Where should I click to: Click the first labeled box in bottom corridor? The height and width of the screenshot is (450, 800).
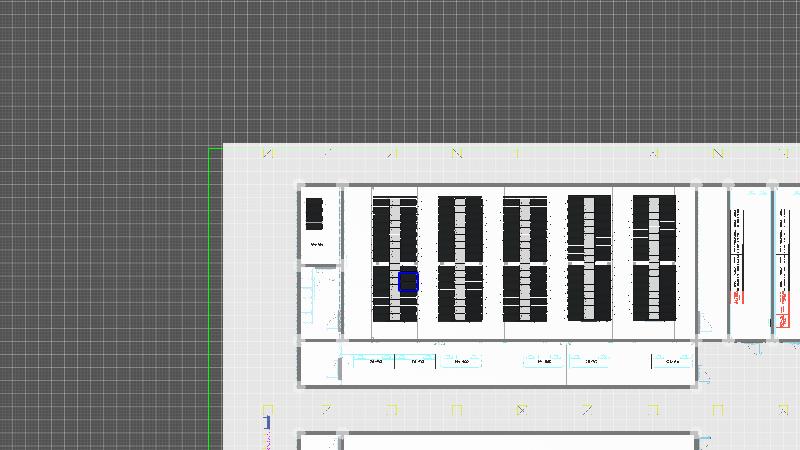pos(376,361)
